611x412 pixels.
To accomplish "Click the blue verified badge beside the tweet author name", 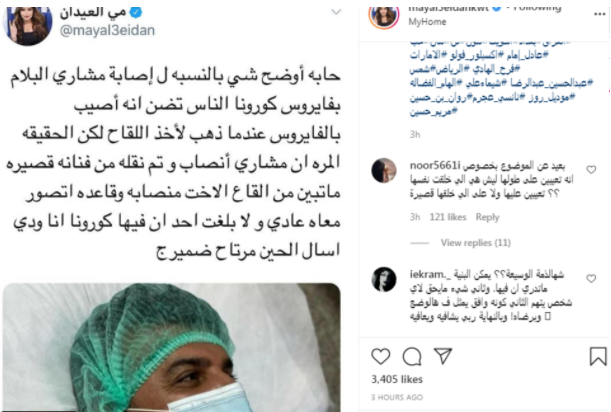I will 135,12.
